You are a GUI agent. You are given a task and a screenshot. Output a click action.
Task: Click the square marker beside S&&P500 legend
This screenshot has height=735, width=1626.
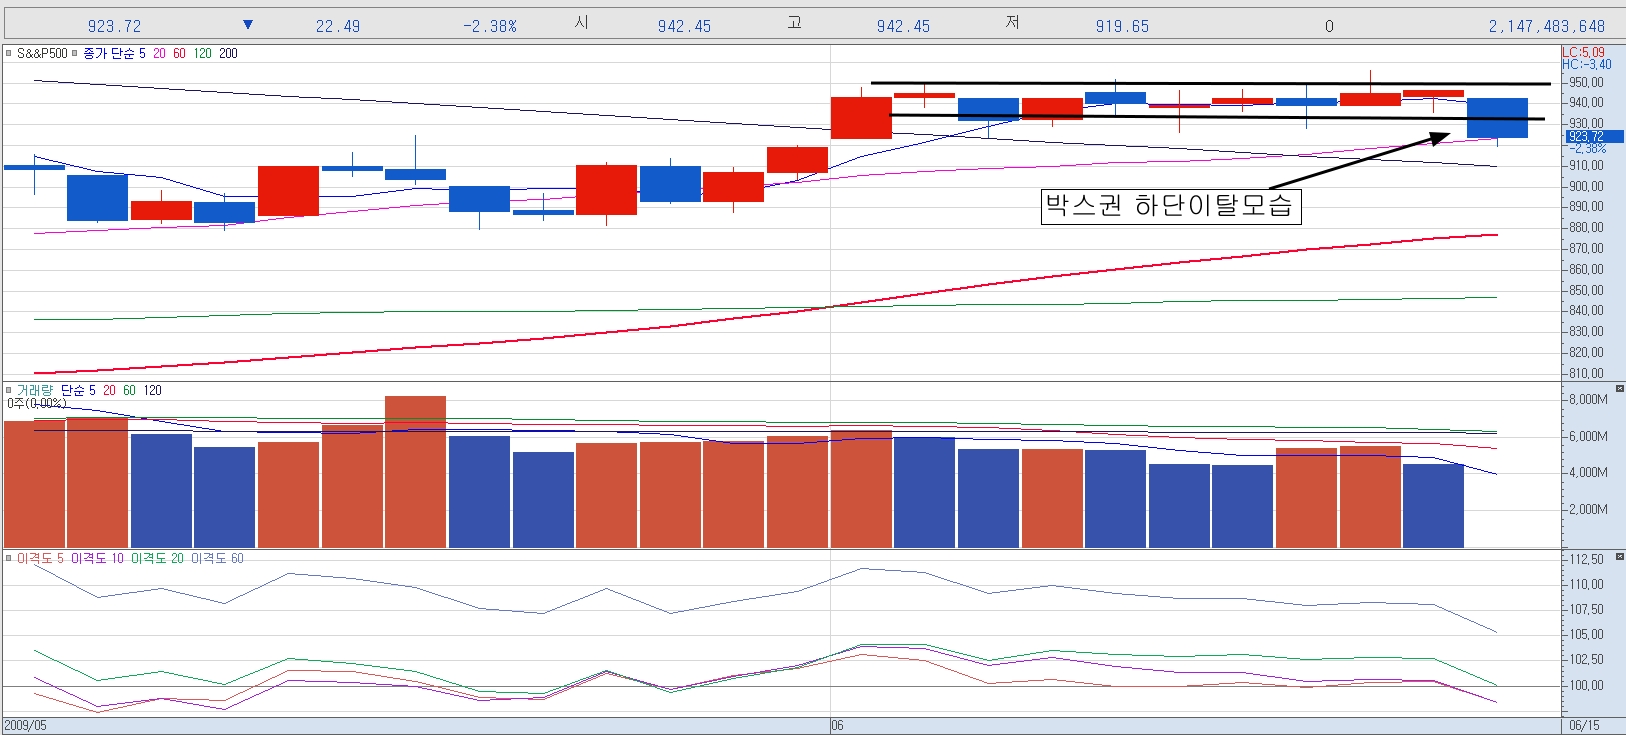pyautogui.click(x=9, y=54)
